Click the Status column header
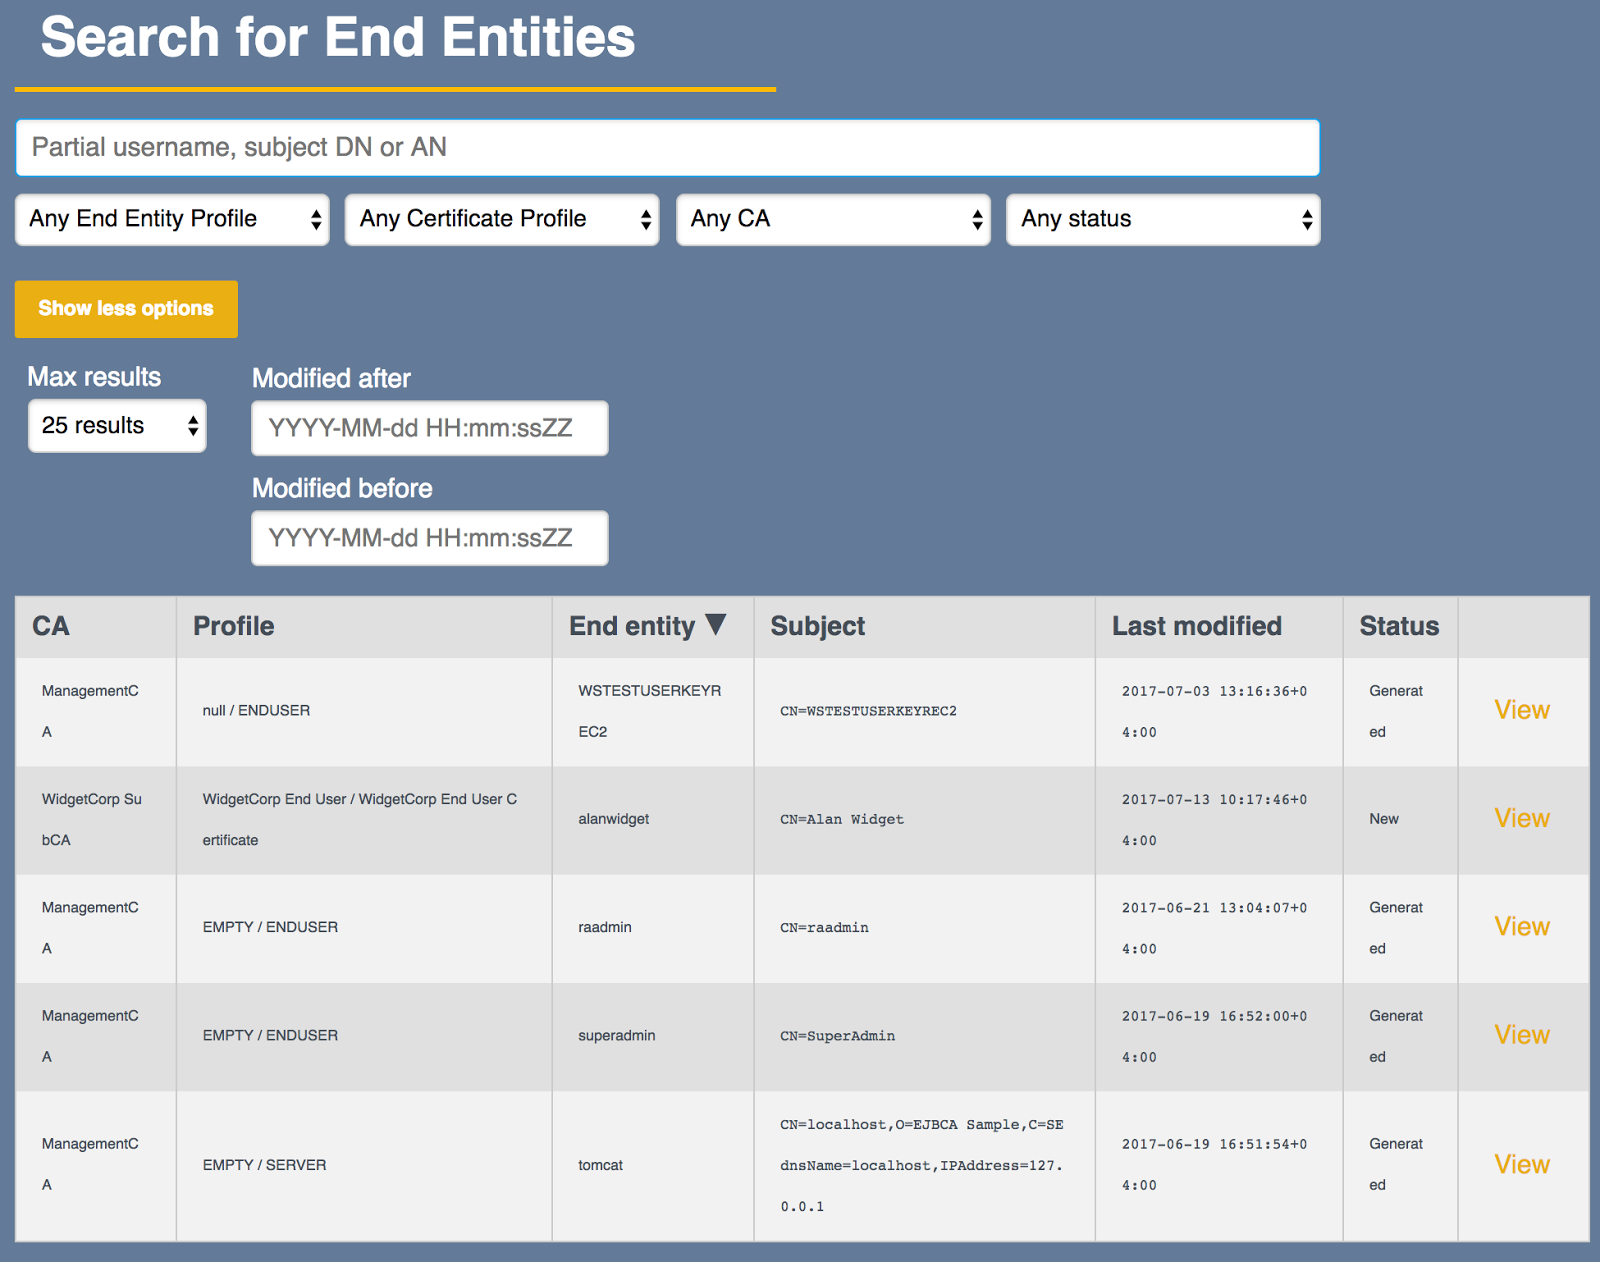 (x=1398, y=625)
